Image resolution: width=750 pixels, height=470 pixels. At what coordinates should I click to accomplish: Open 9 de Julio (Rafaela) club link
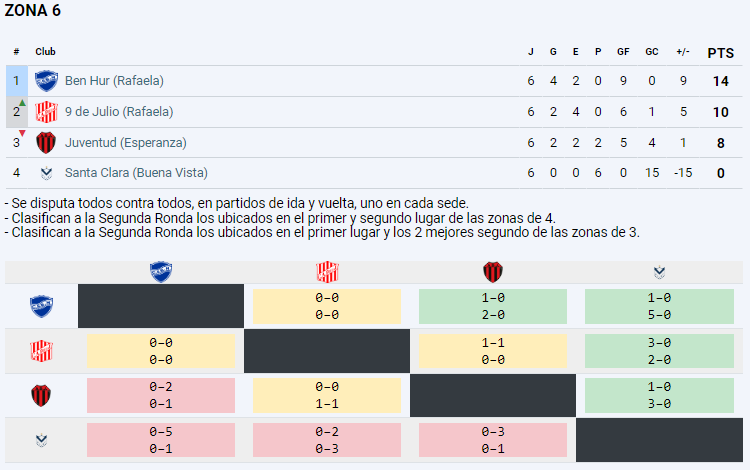(119, 112)
